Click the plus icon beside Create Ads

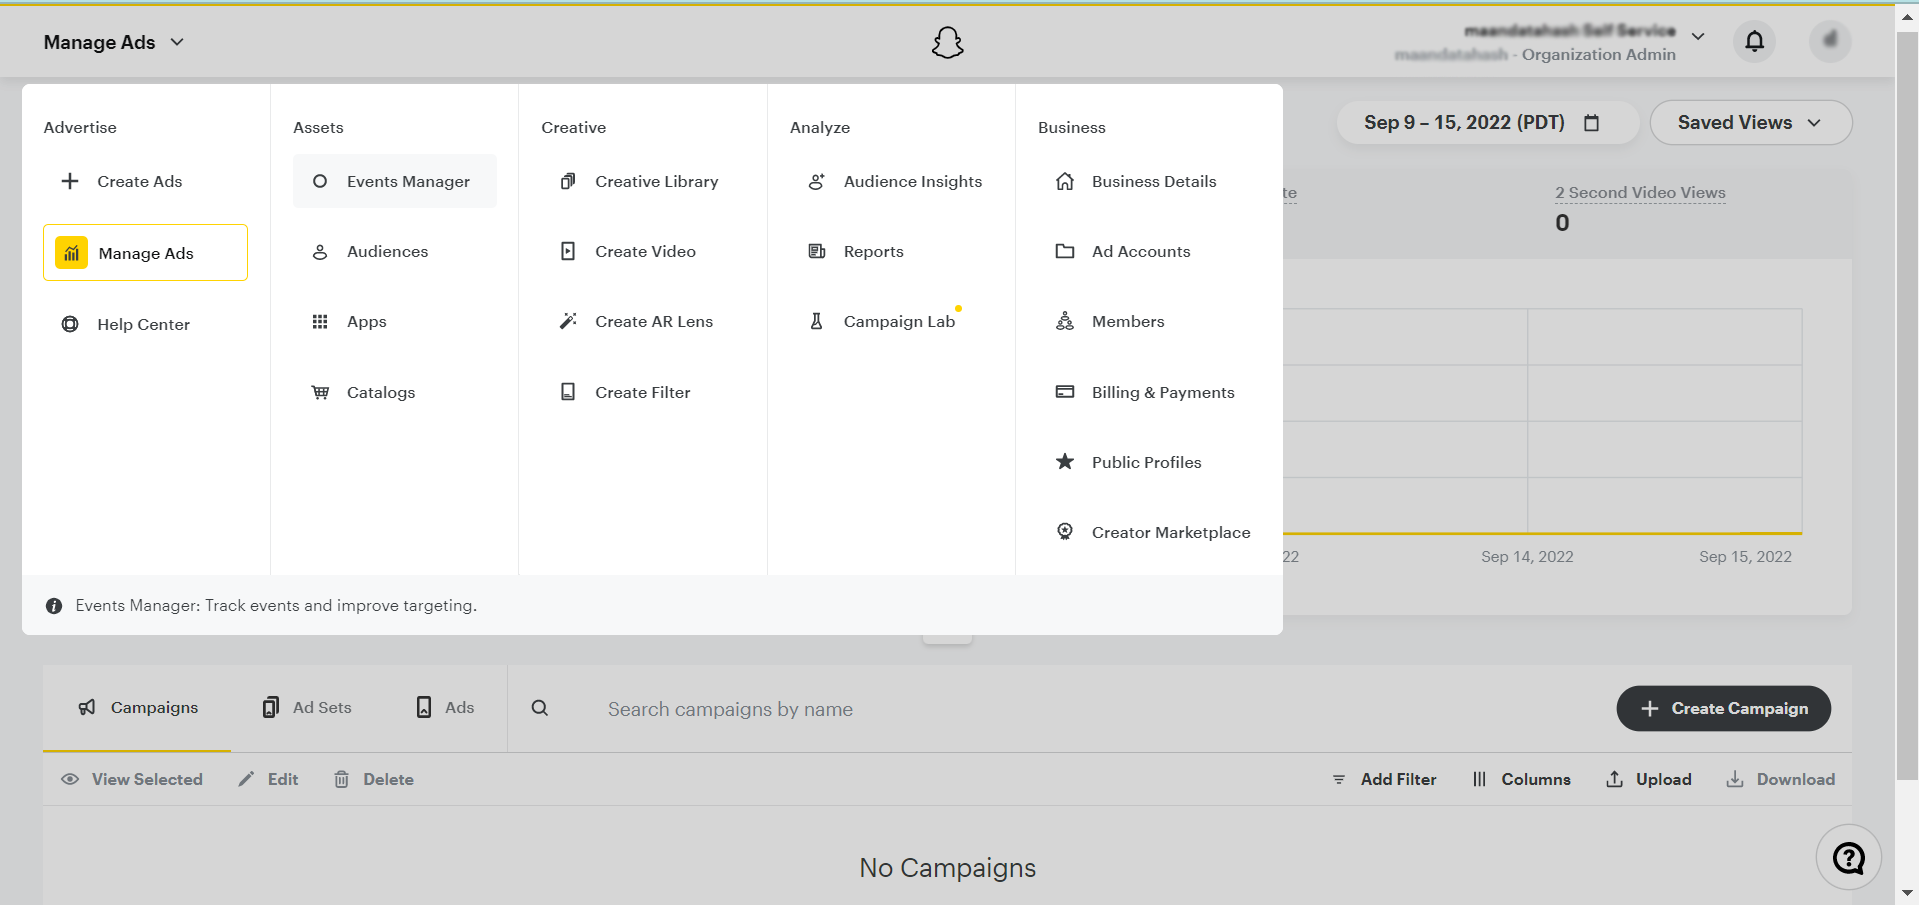click(70, 181)
